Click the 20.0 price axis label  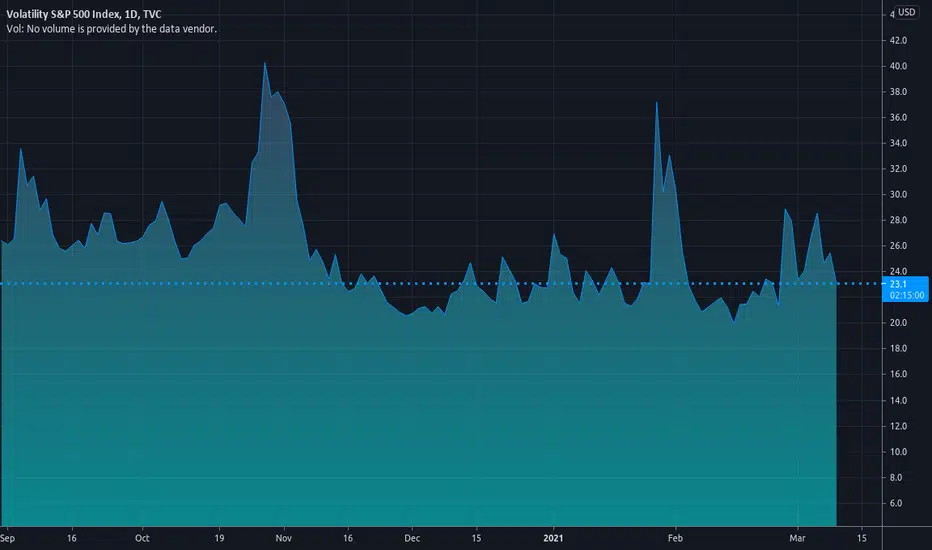[898, 323]
